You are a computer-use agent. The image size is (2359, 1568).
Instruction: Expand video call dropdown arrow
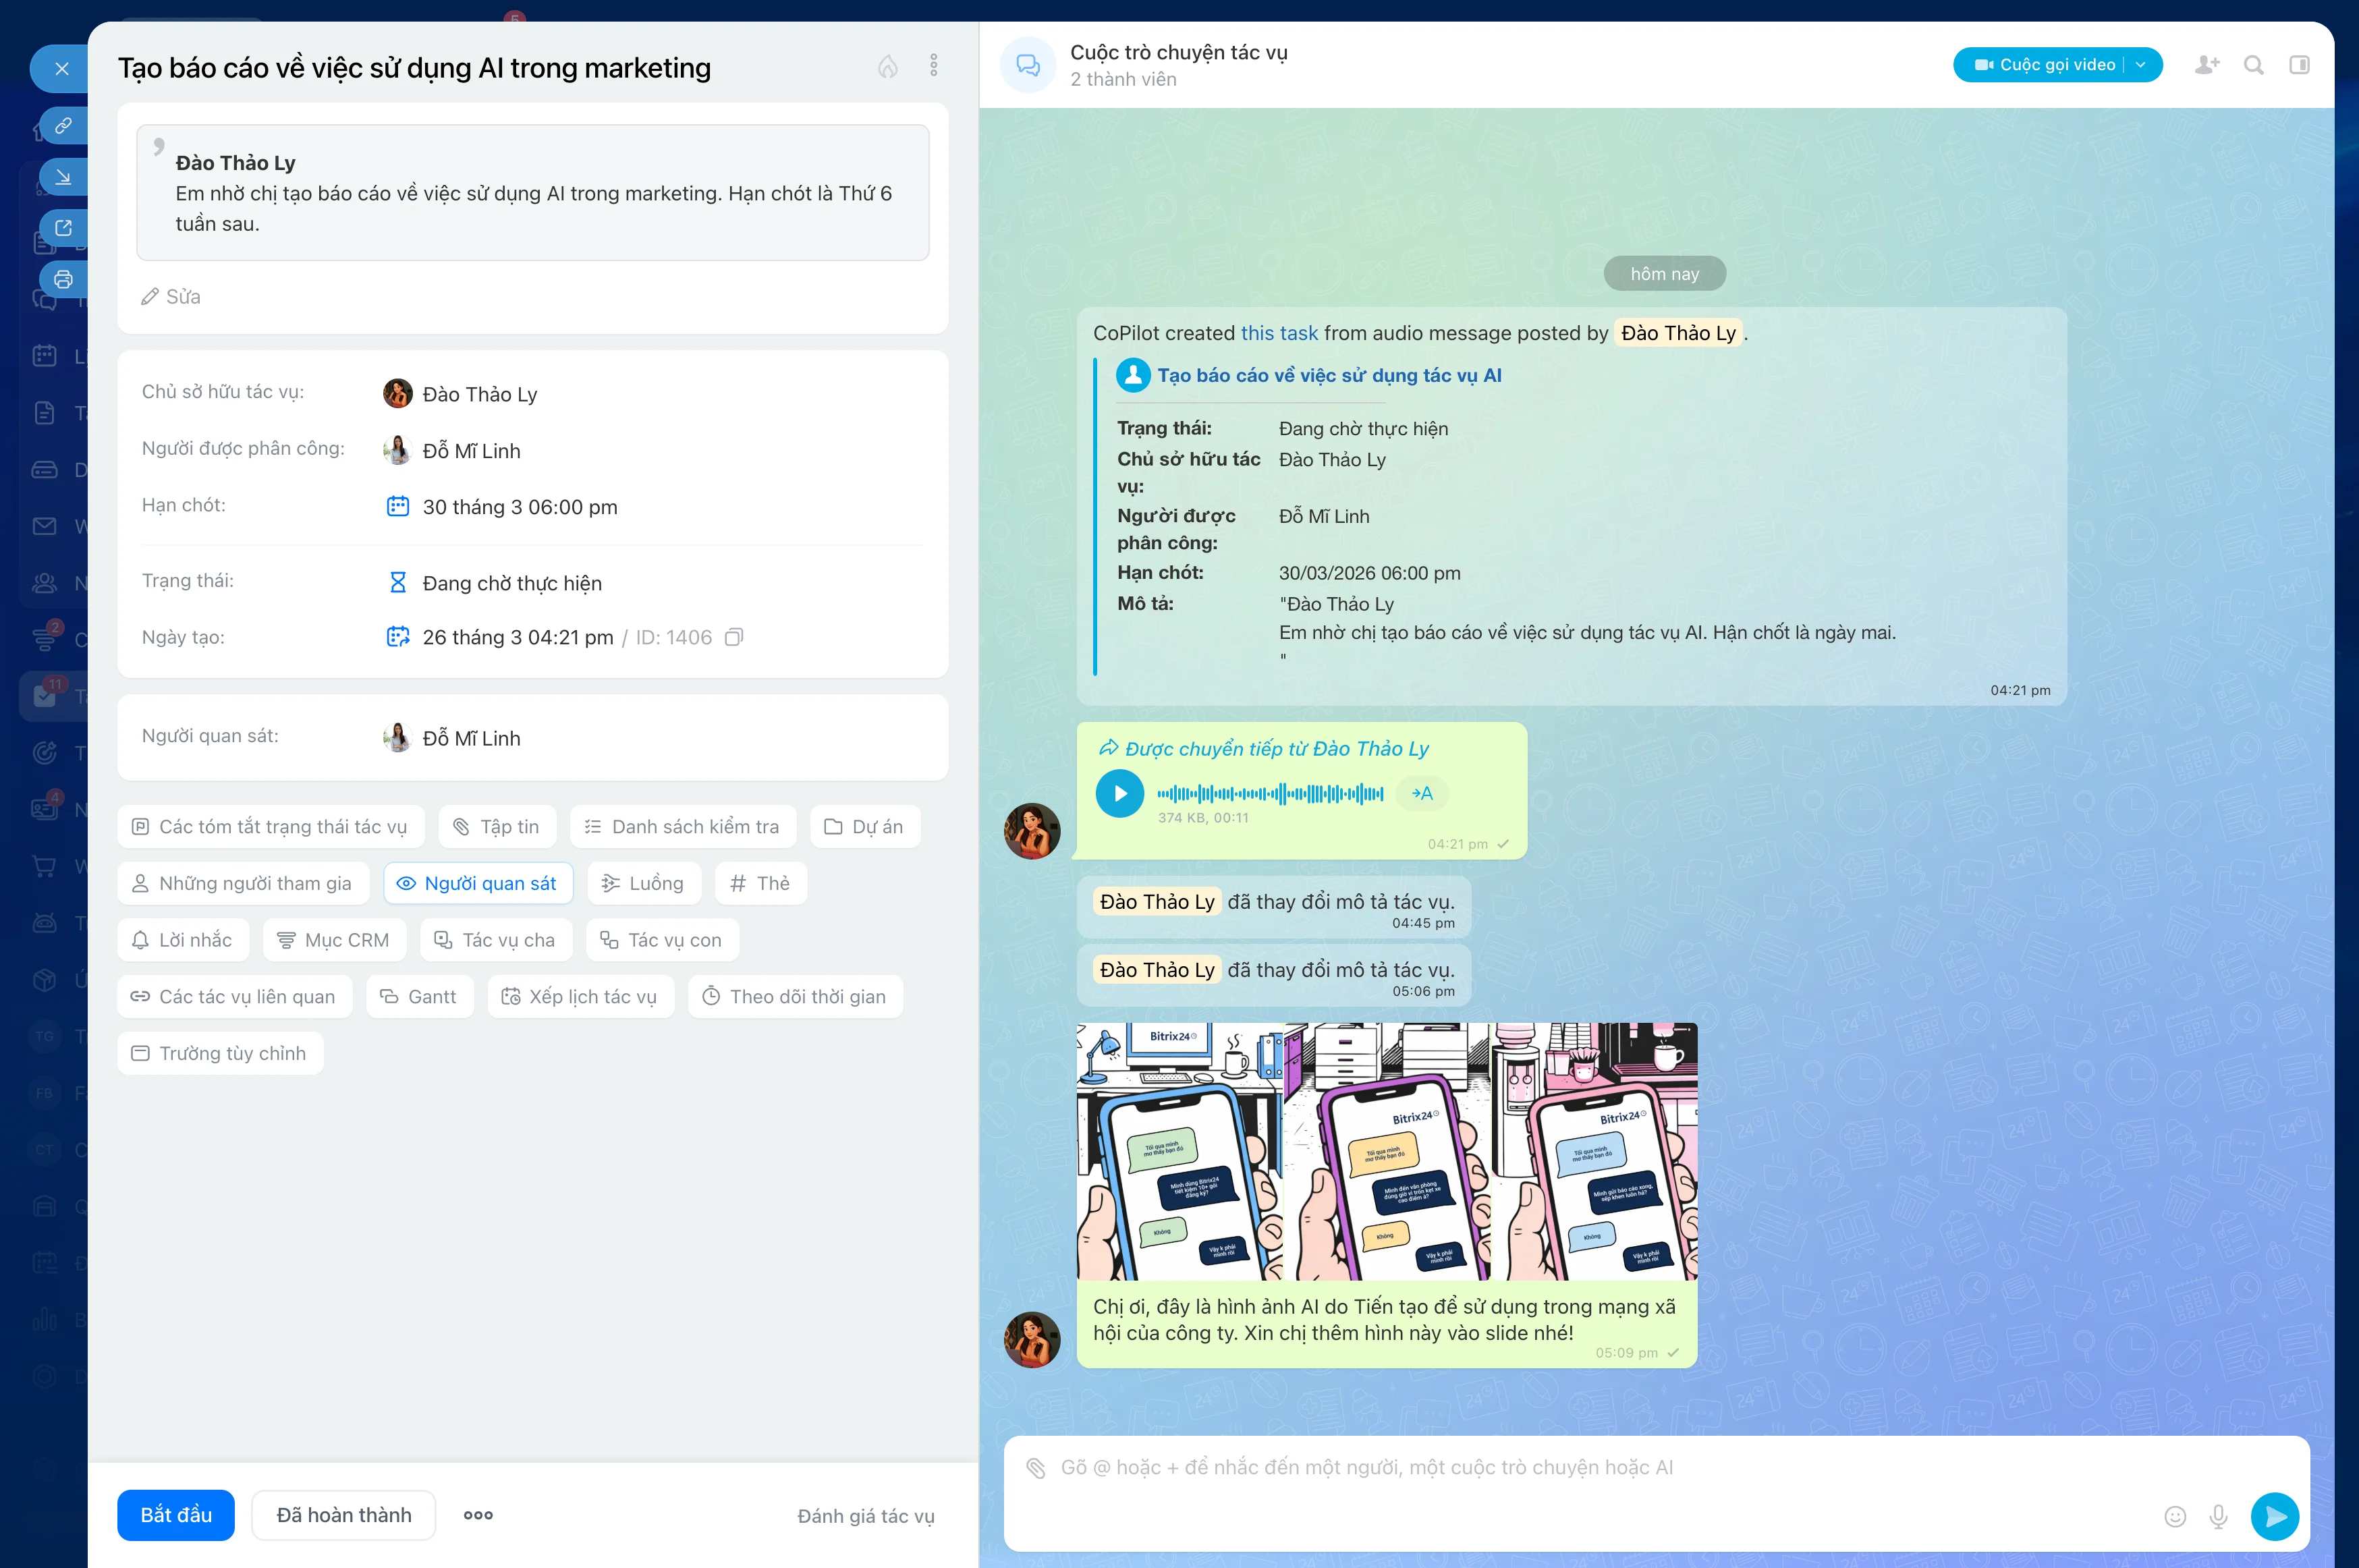[x=2141, y=65]
